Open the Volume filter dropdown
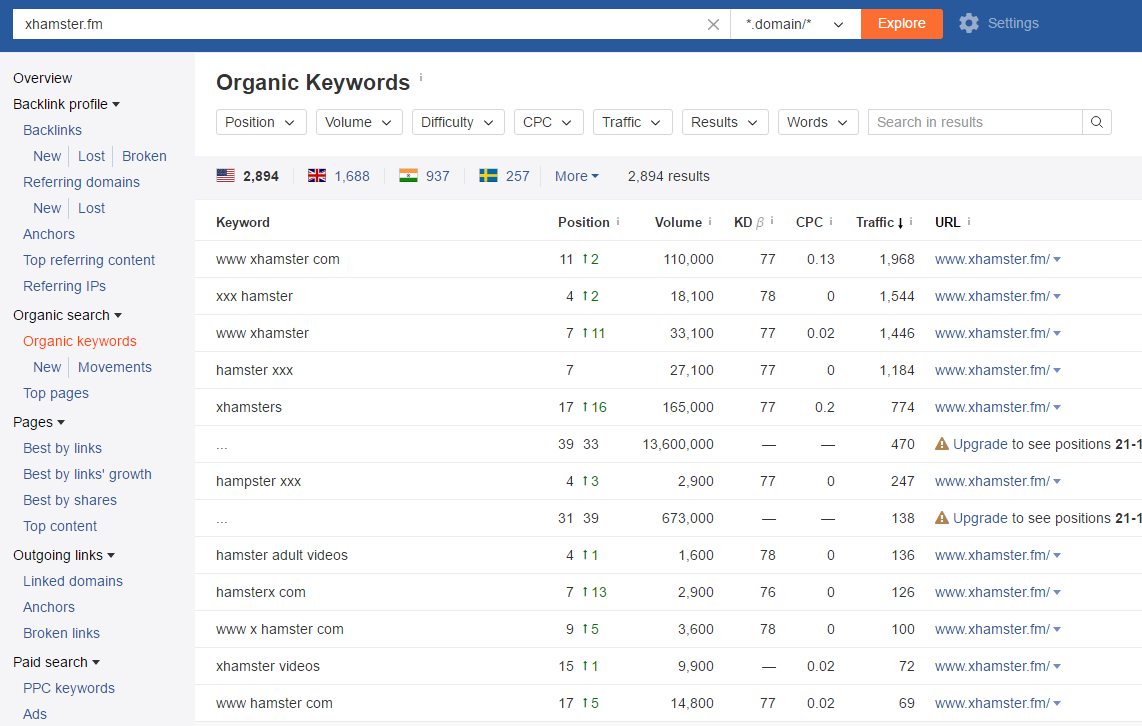The width and height of the screenshot is (1142, 726). click(358, 122)
